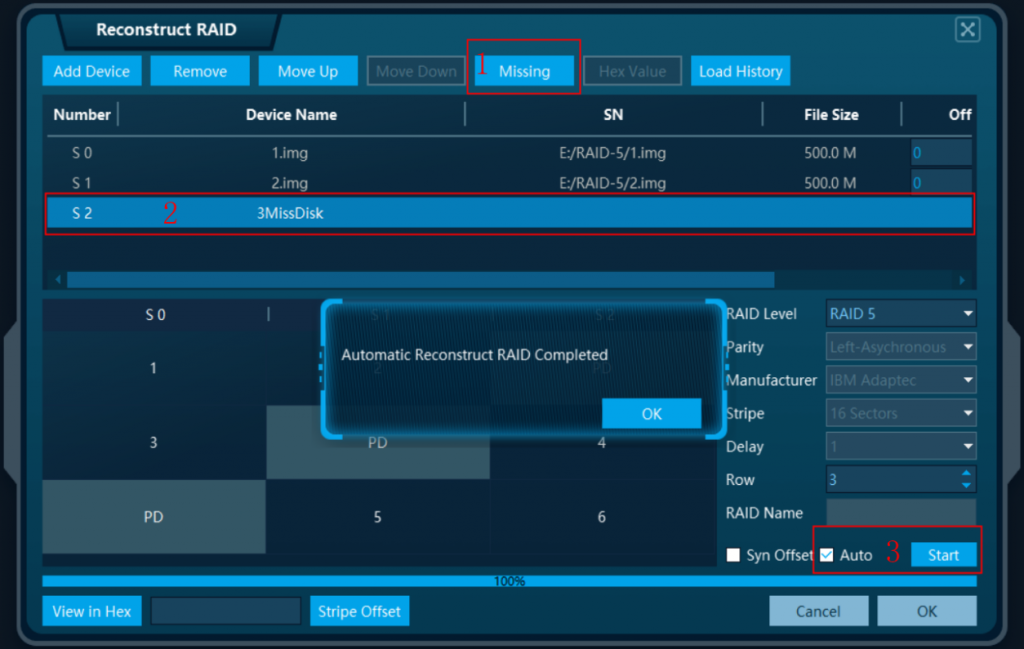The width and height of the screenshot is (1024, 649).
Task: Open the Manufacturer dropdown
Action: pos(899,379)
